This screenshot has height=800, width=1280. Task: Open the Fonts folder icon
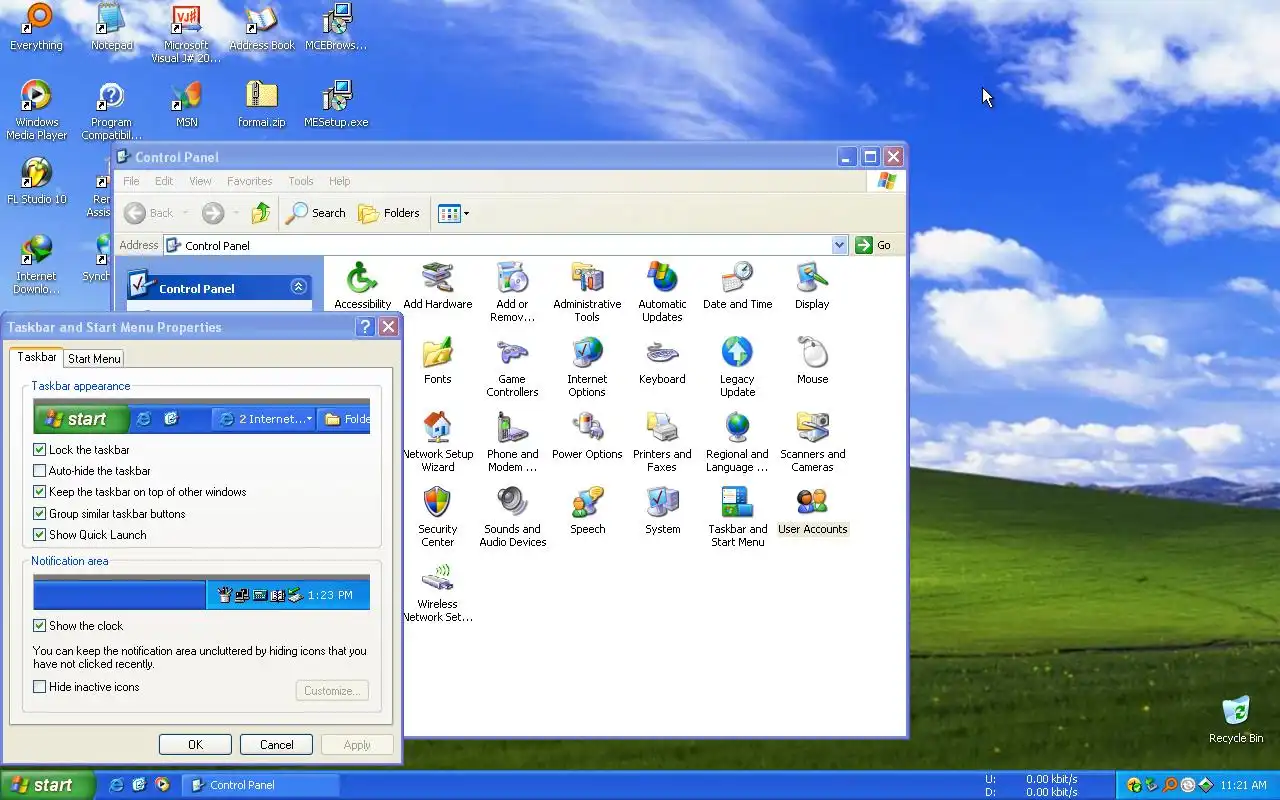[437, 360]
